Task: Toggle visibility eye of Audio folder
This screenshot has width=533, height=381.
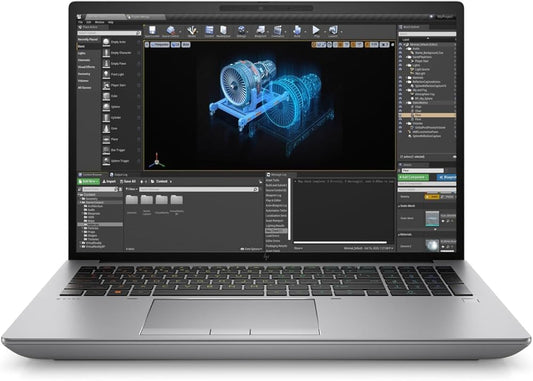Action: [x=400, y=49]
